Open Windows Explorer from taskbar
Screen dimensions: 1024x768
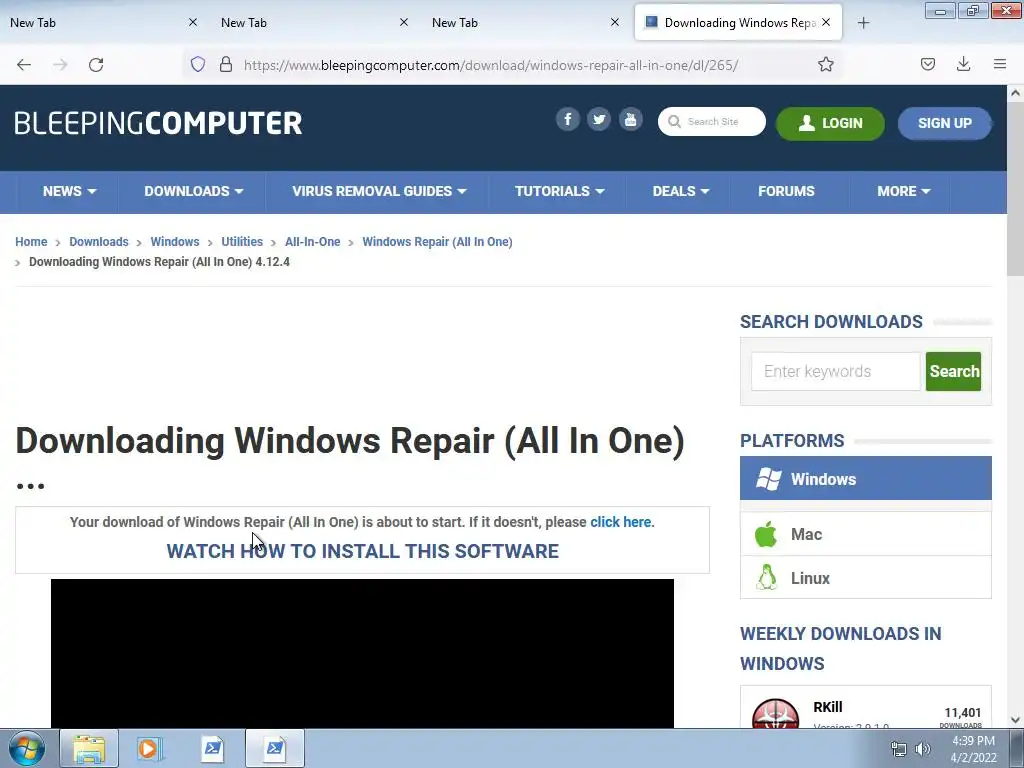(89, 748)
